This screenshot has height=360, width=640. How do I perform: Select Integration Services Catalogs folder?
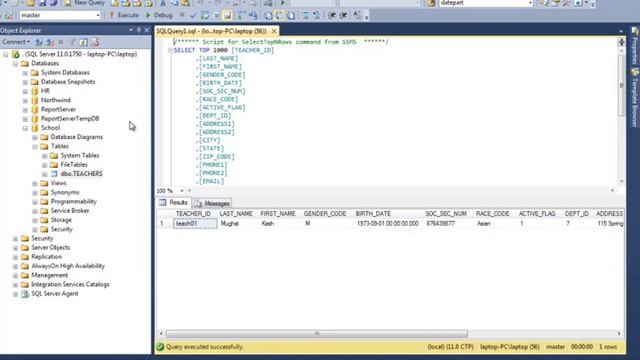click(70, 284)
